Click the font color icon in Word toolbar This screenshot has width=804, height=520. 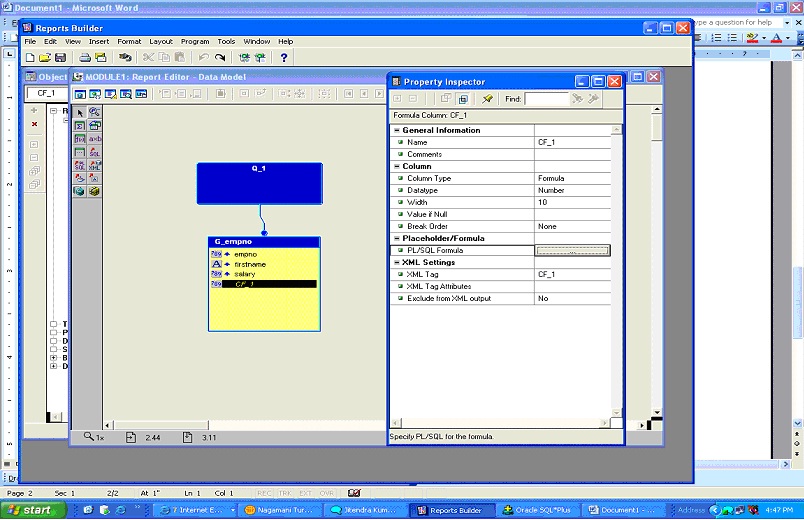click(776, 38)
